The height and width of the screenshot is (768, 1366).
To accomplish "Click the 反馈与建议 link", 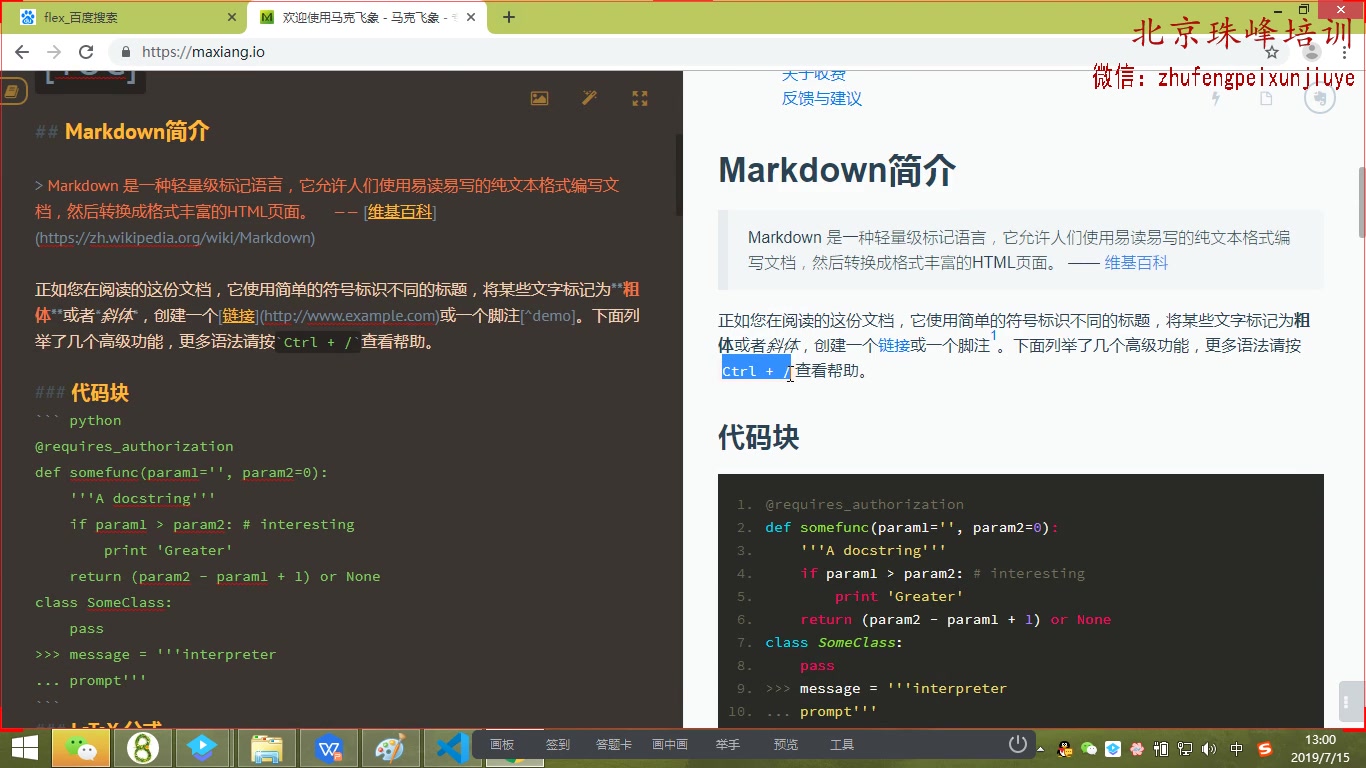I will point(821,98).
